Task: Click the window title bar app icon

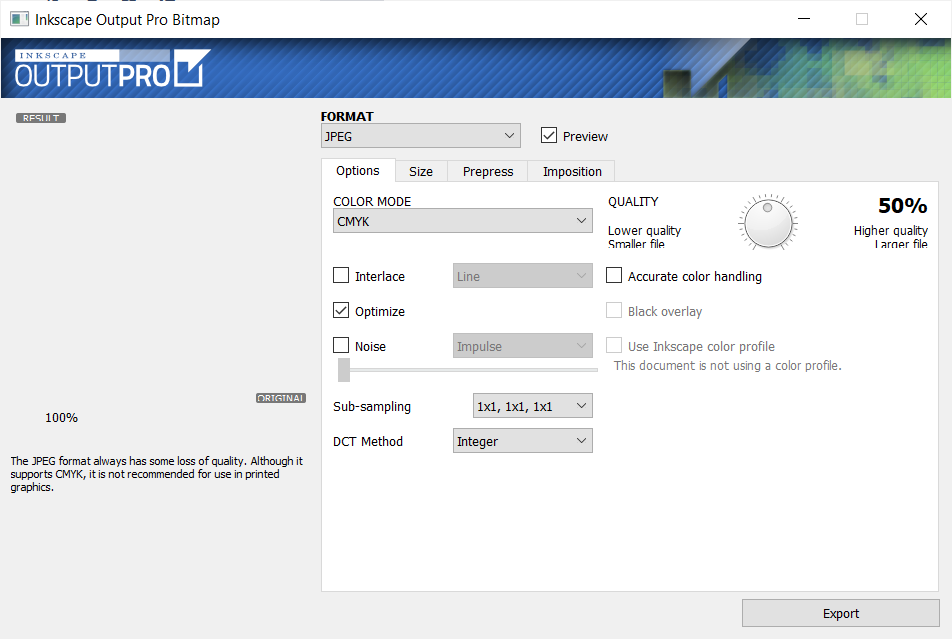Action: click(19, 19)
